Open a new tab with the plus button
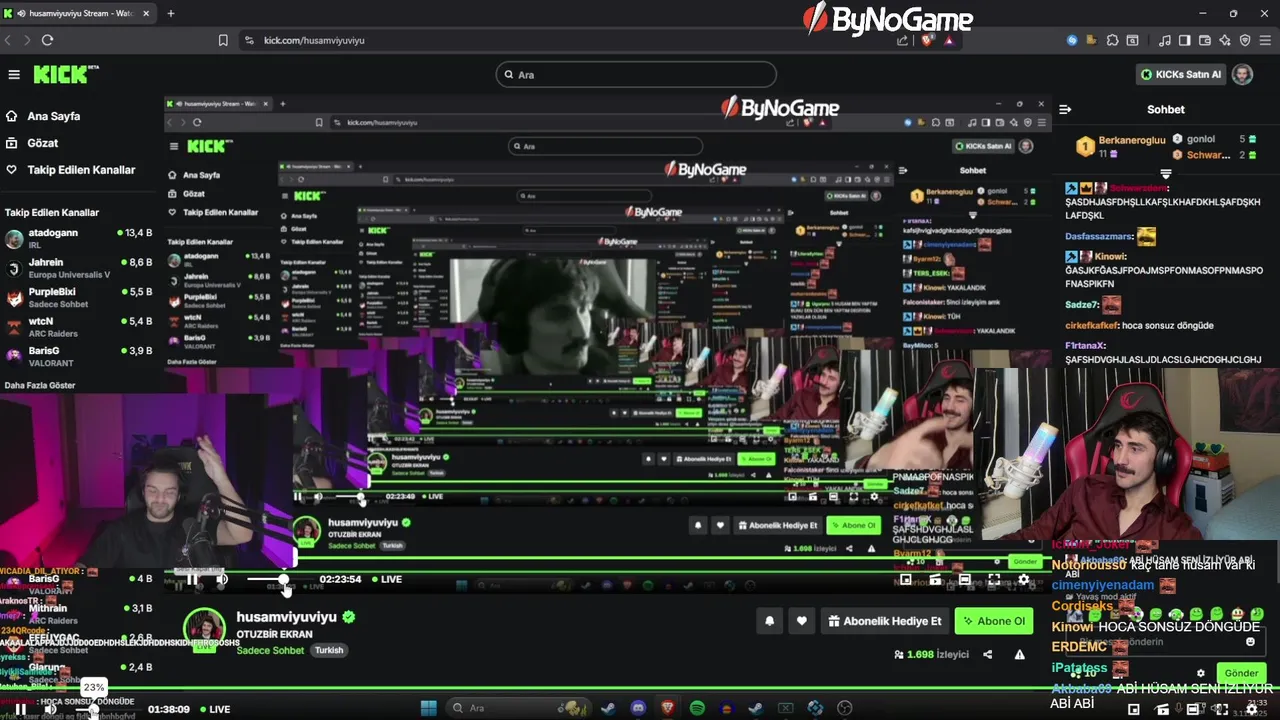The width and height of the screenshot is (1280, 720). pyautogui.click(x=170, y=13)
